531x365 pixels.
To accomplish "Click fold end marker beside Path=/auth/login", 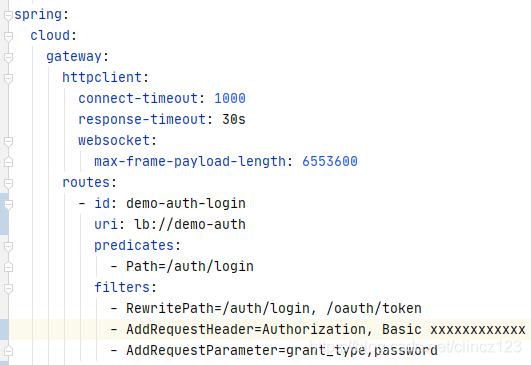I will click(8, 267).
